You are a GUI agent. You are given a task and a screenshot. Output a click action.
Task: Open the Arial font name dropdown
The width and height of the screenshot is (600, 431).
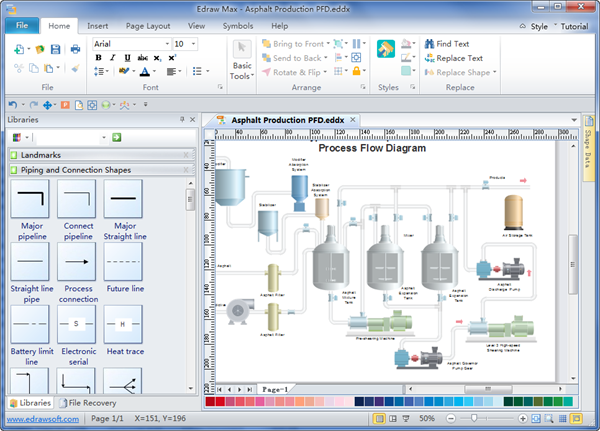click(x=165, y=44)
